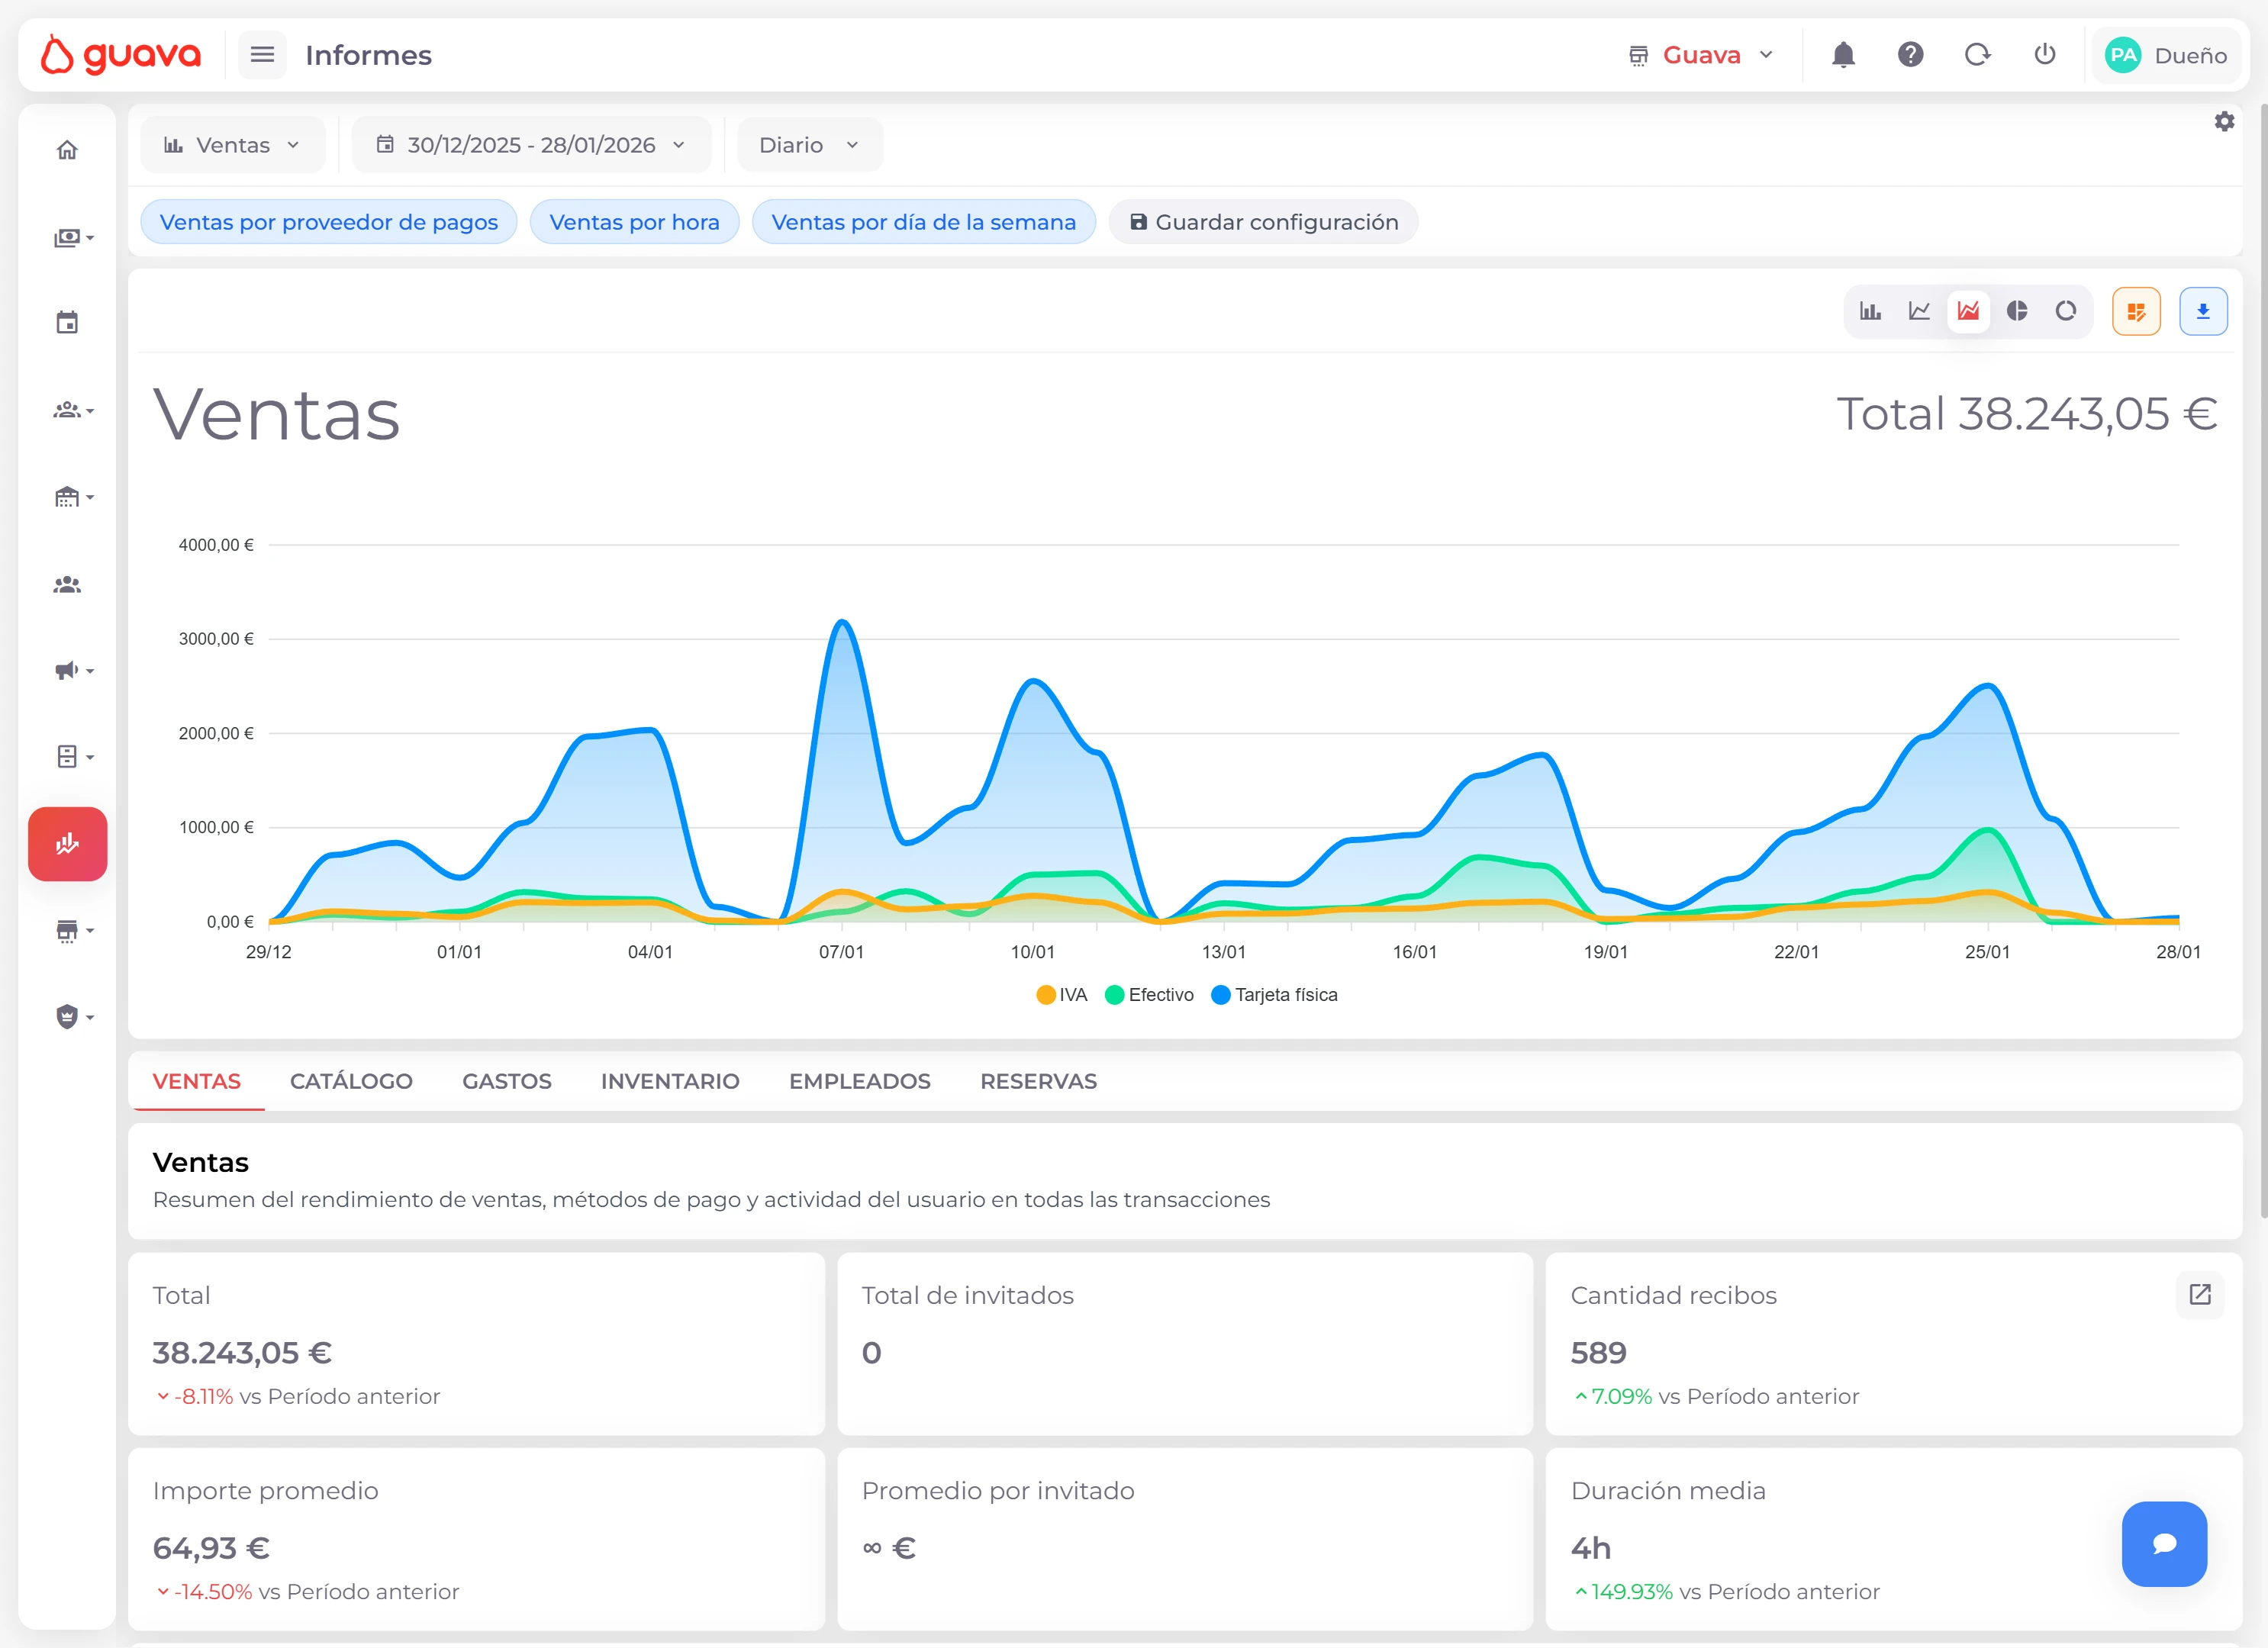The height and width of the screenshot is (1648, 2268).
Task: Toggle the Efectivo series in the legend
Action: coord(1149,995)
